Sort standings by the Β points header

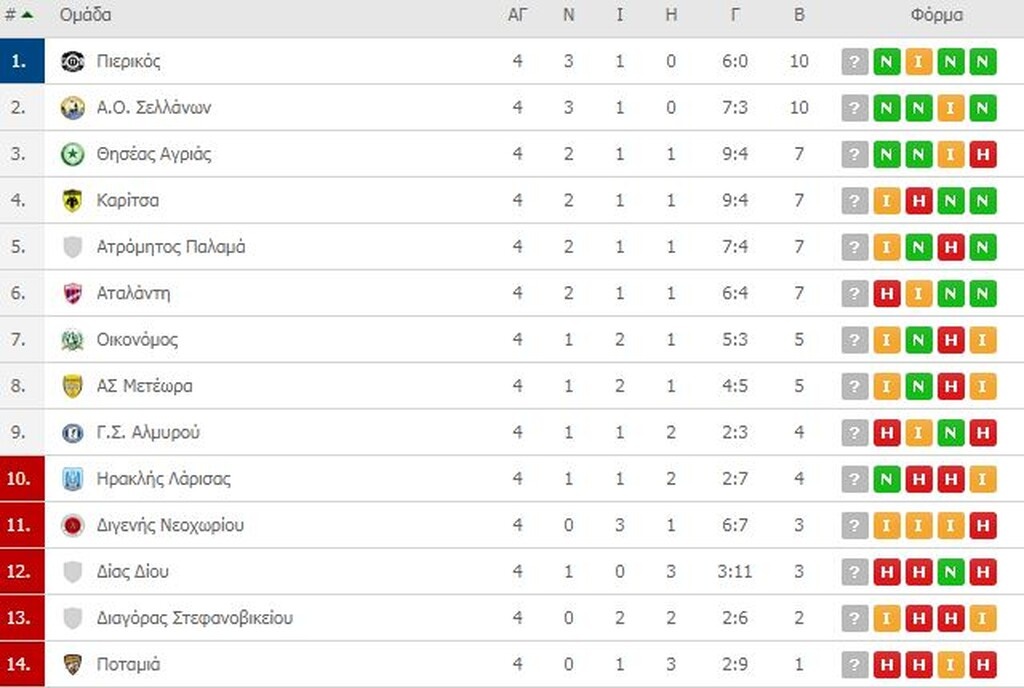tap(798, 15)
